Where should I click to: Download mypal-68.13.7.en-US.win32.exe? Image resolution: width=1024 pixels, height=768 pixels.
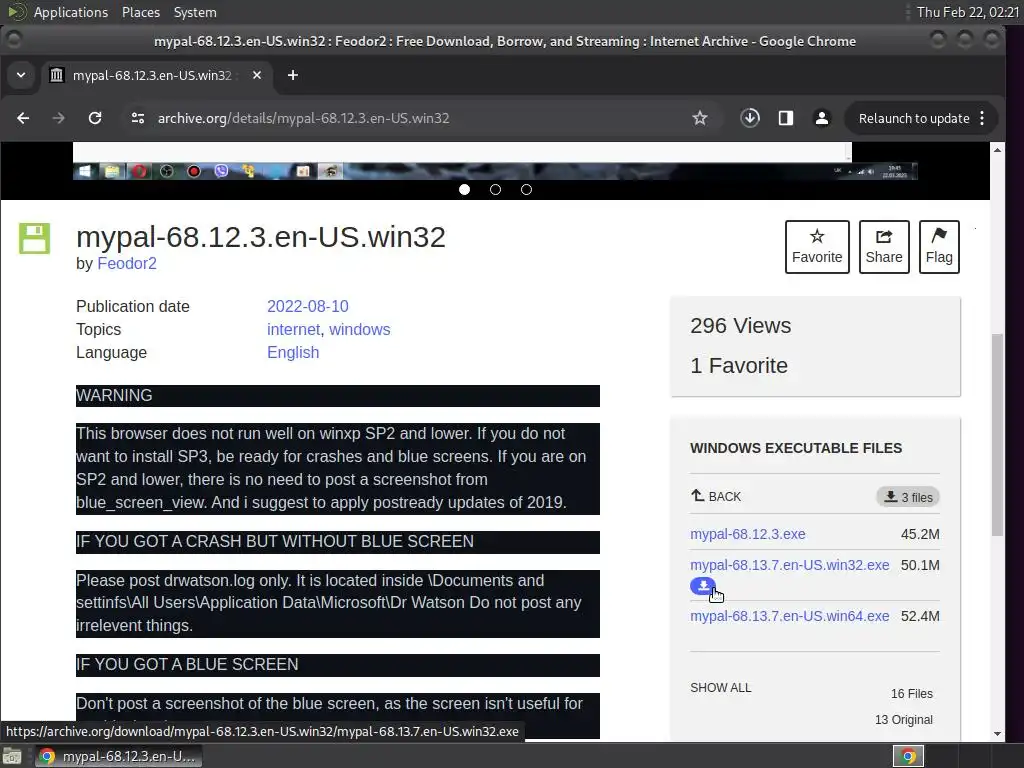point(790,565)
